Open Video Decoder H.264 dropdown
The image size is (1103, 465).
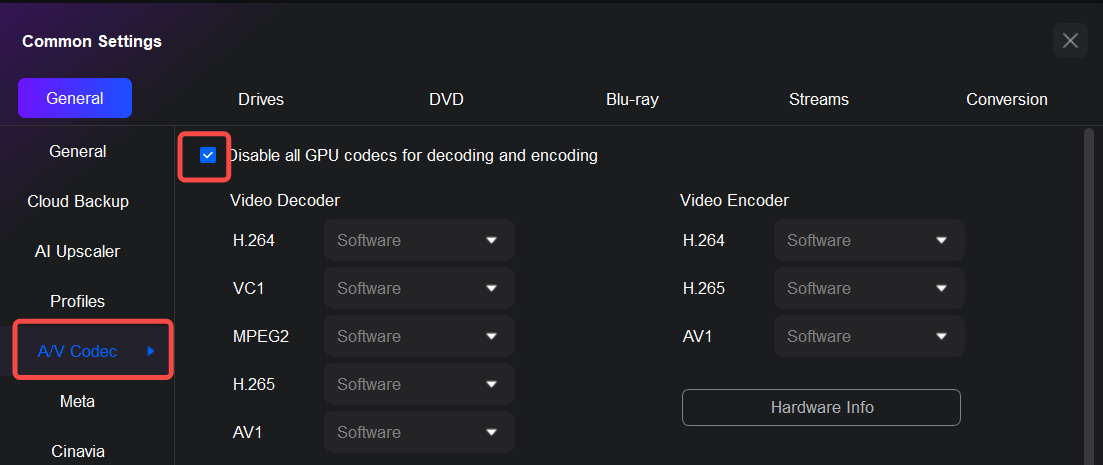coord(419,240)
